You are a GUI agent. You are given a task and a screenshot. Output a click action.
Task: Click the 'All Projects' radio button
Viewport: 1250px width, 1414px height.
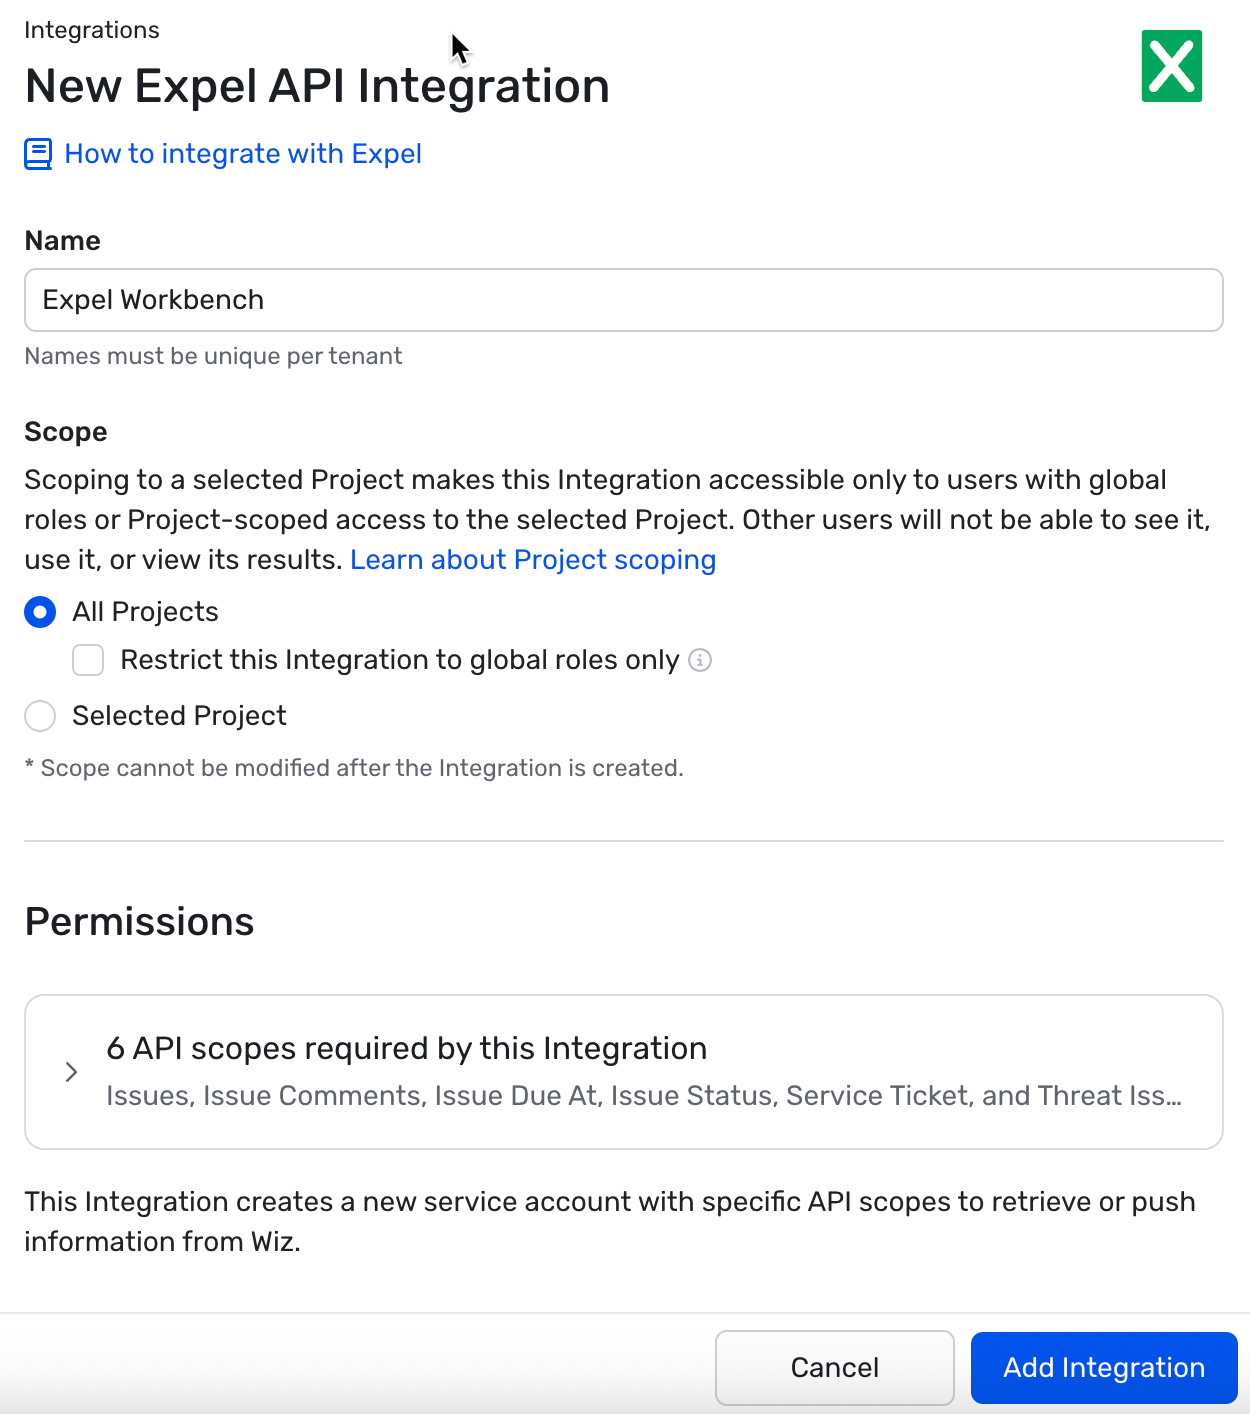click(x=40, y=611)
